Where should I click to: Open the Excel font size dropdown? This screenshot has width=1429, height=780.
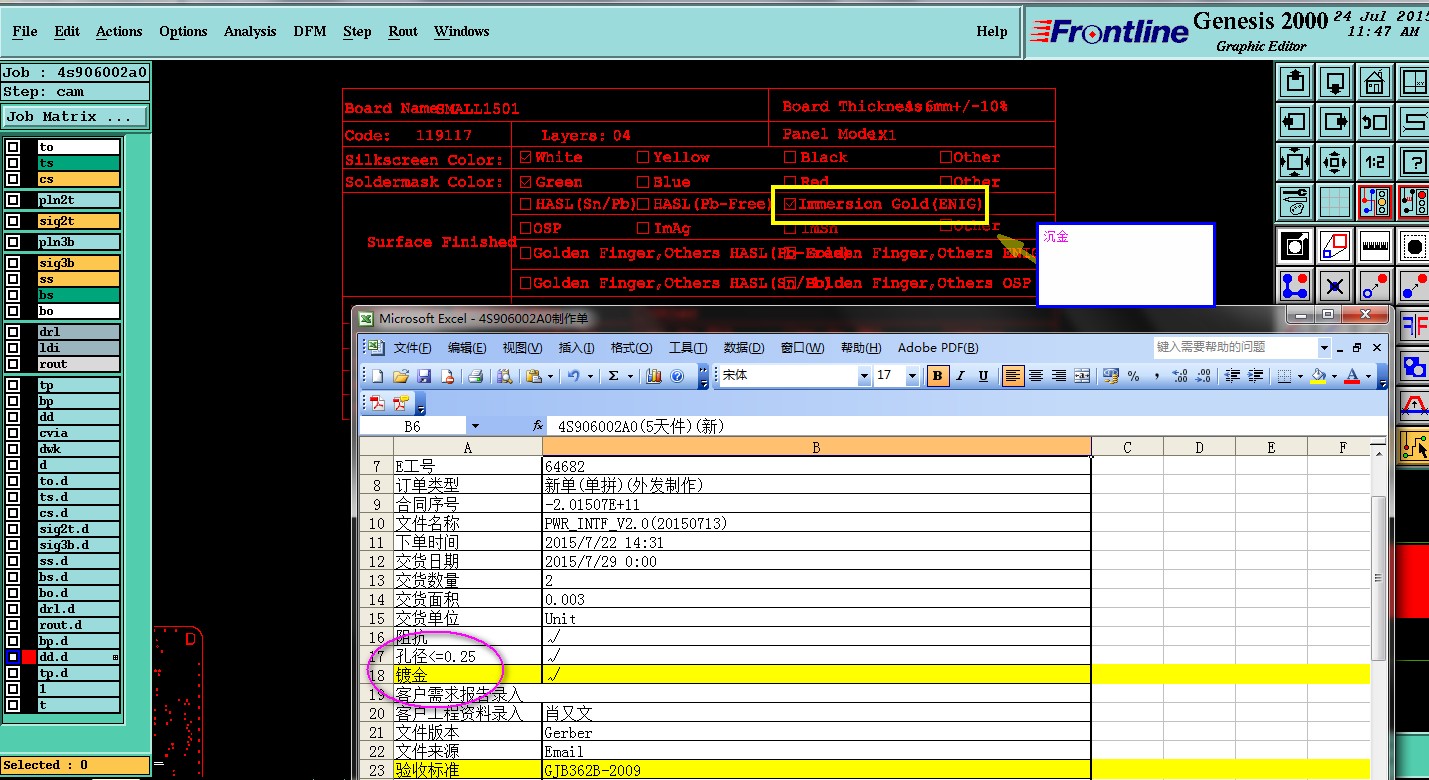coord(912,376)
